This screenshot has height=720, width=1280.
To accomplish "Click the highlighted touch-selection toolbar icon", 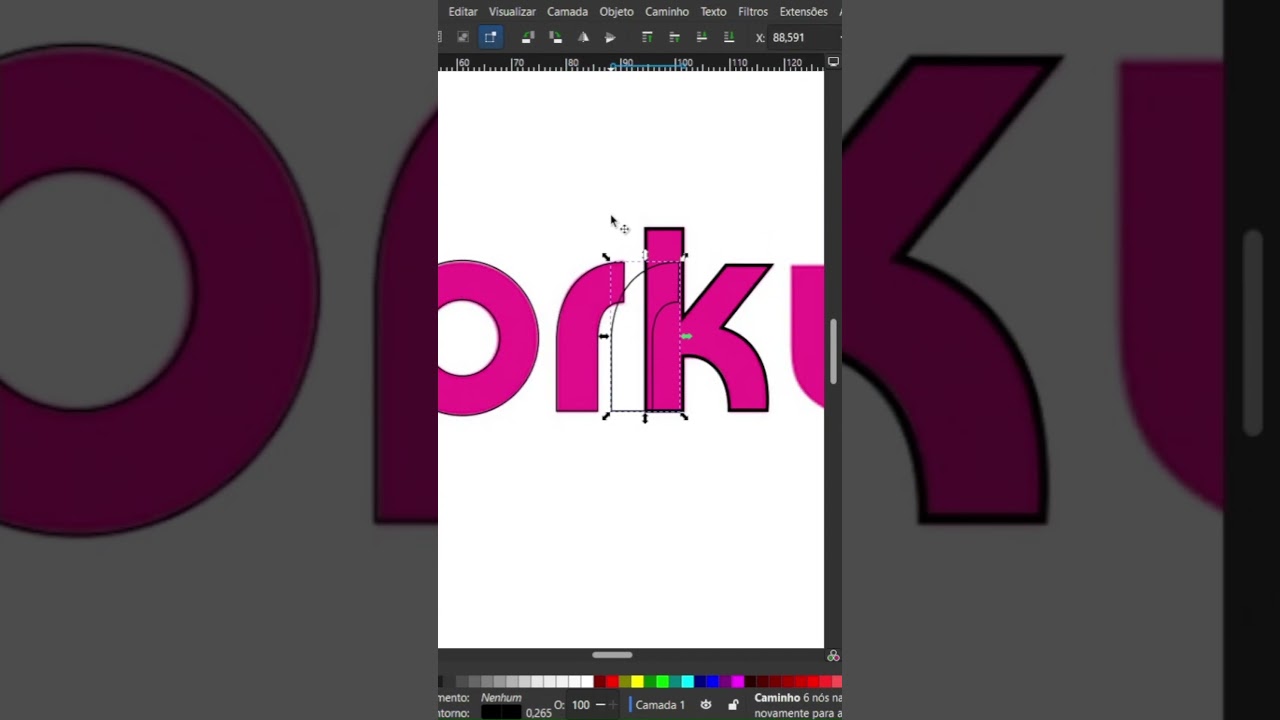I will (490, 37).
